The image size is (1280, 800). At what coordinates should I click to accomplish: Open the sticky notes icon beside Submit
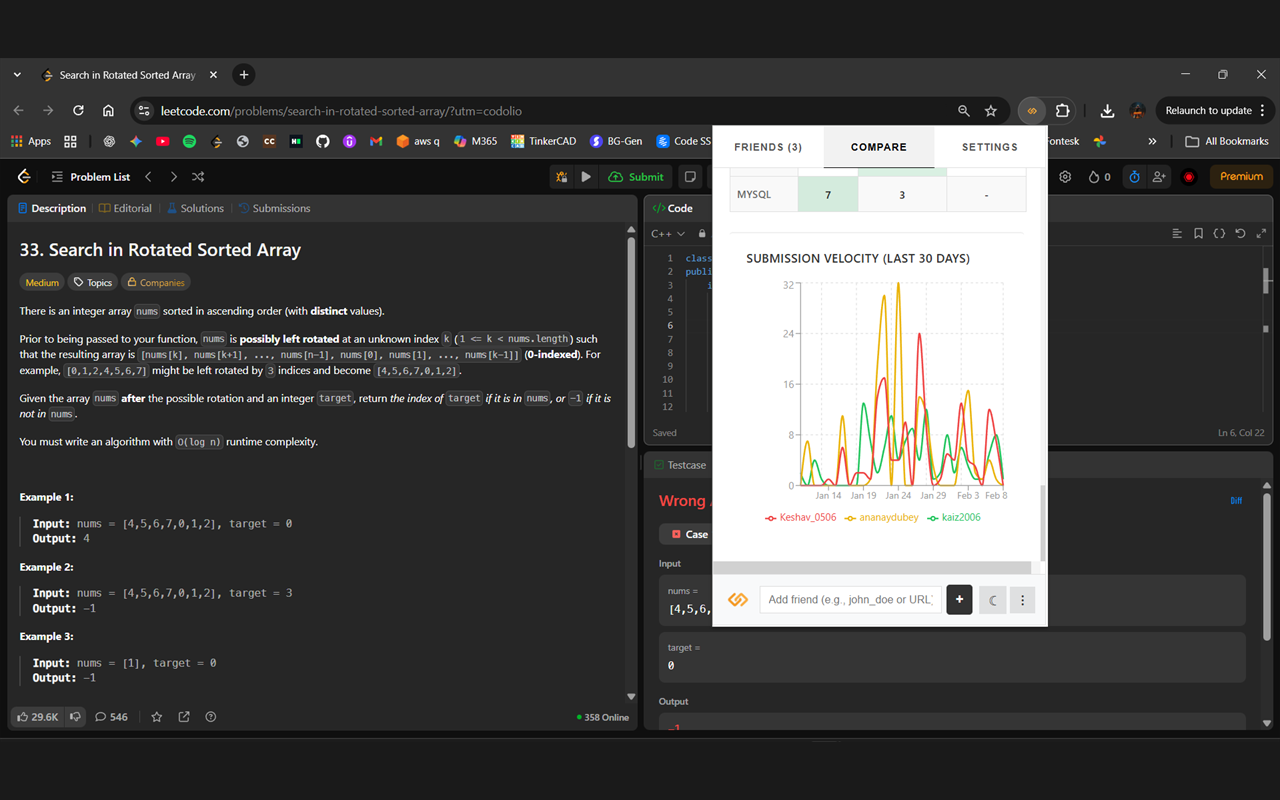pyautogui.click(x=688, y=176)
